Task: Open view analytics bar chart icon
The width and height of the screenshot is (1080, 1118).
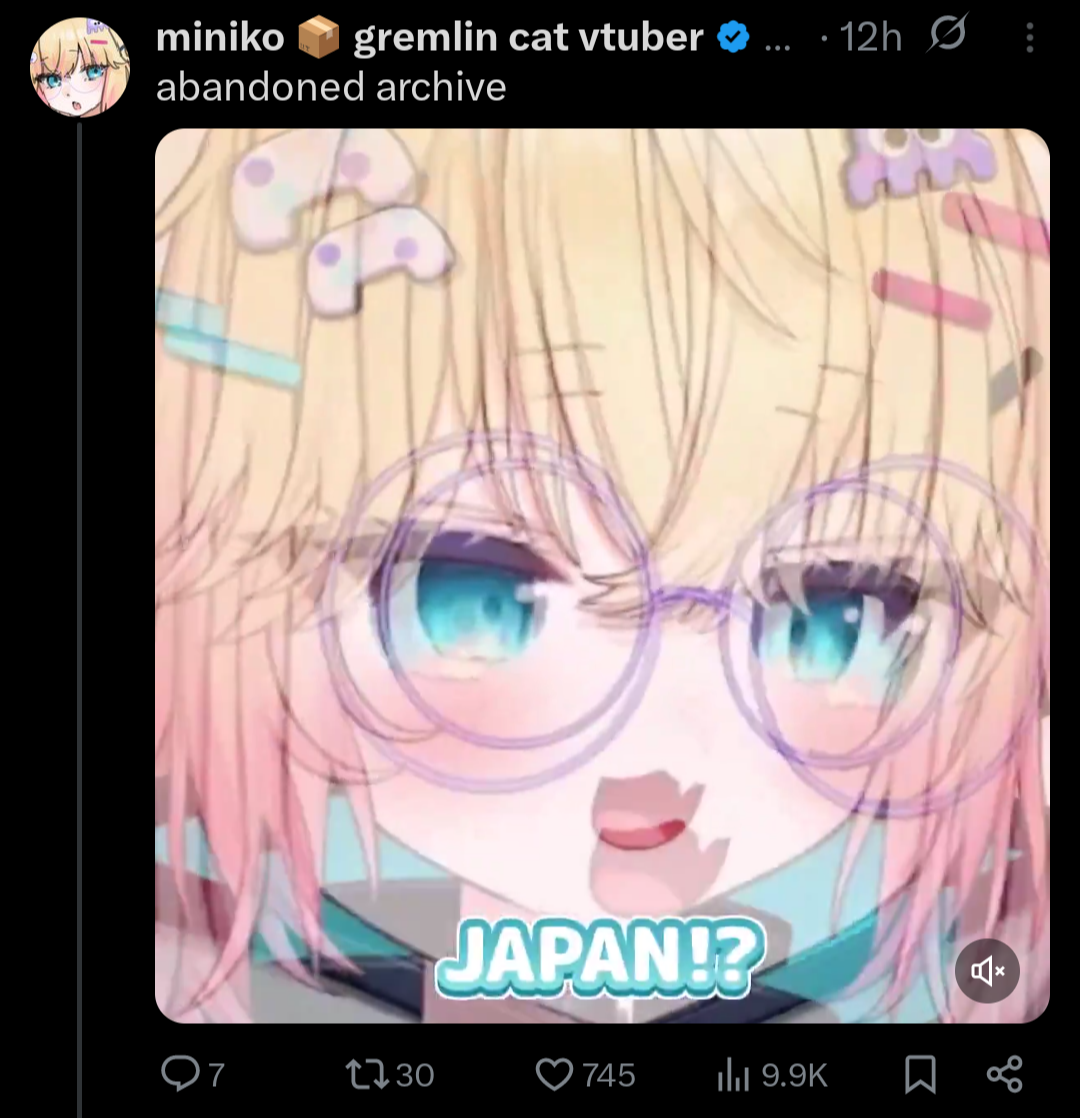Action: pyautogui.click(x=734, y=1075)
